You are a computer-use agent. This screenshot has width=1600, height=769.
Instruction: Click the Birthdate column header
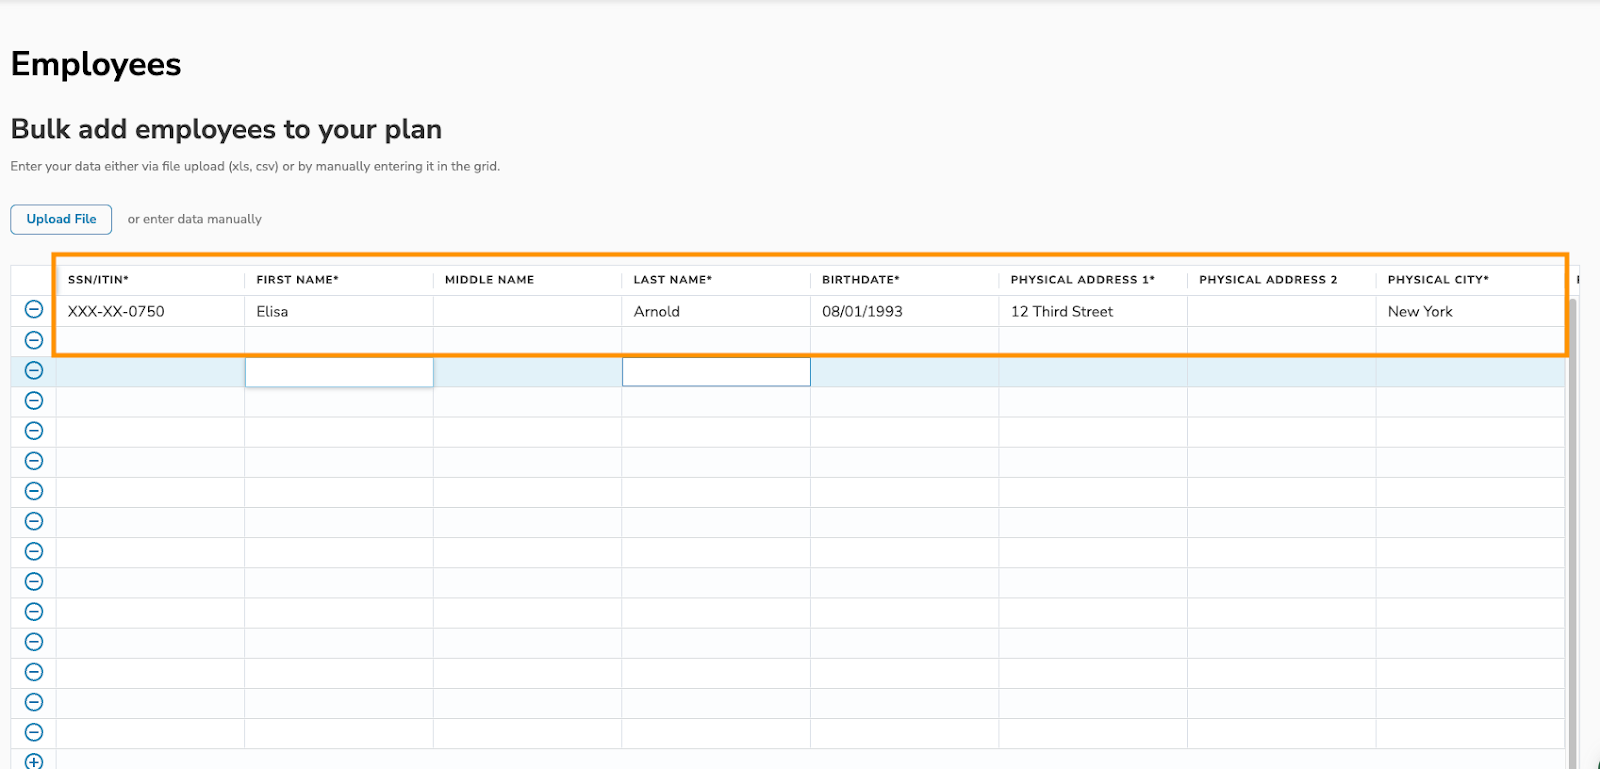tap(860, 280)
